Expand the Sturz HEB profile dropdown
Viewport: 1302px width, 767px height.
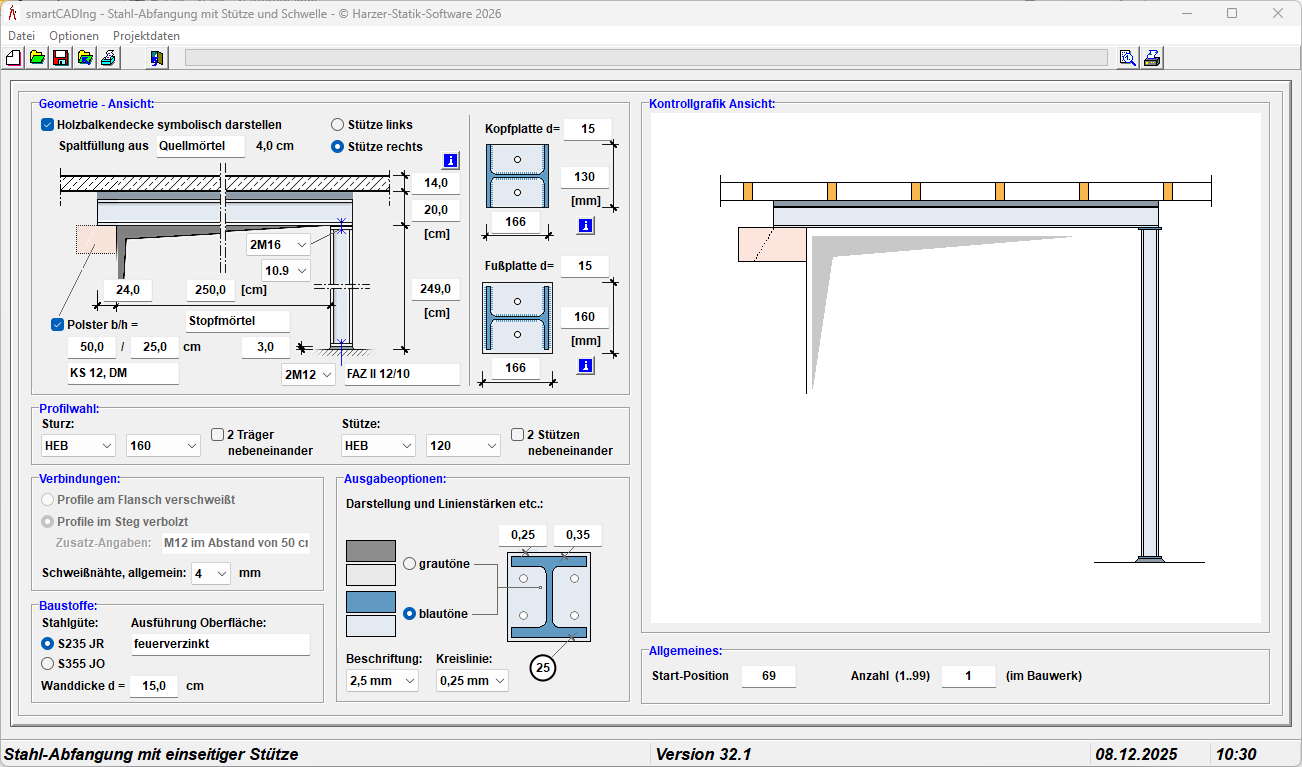pyautogui.click(x=79, y=445)
